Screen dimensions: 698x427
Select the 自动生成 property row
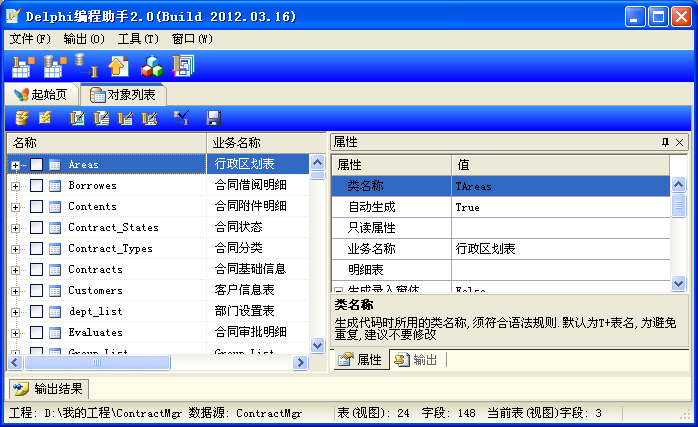501,207
